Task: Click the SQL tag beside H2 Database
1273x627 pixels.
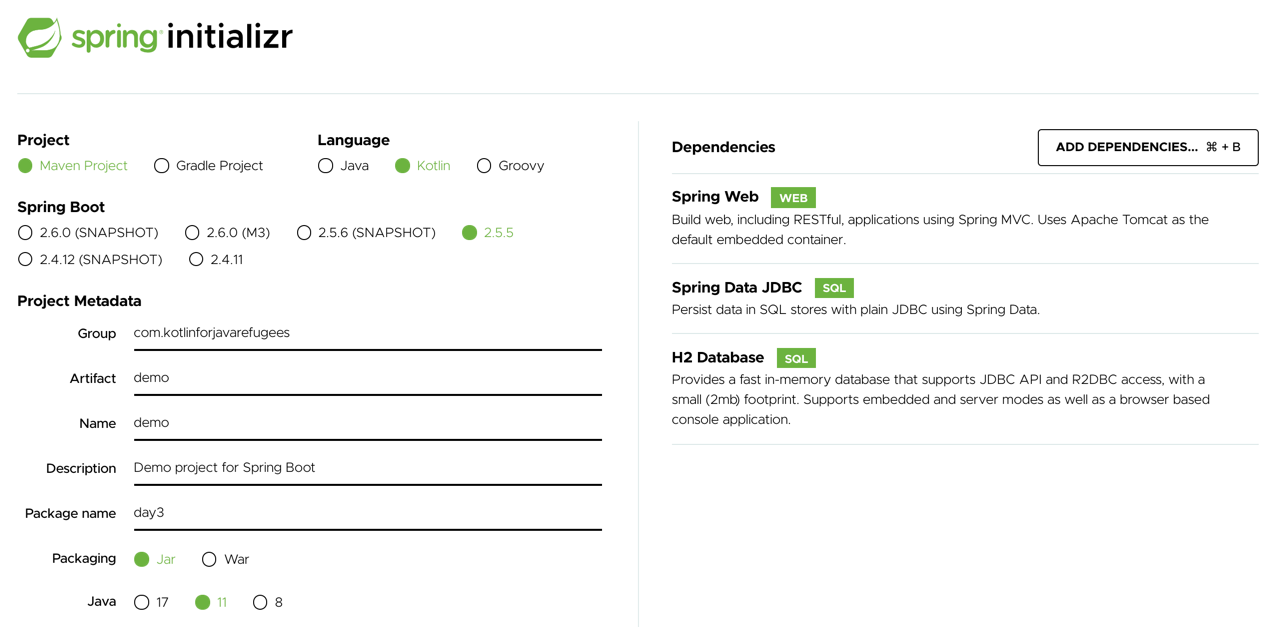Action: click(x=796, y=358)
